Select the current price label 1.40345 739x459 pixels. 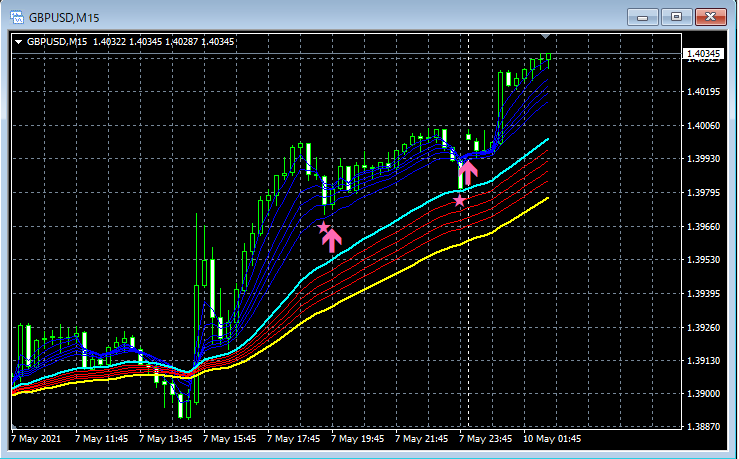pos(703,53)
